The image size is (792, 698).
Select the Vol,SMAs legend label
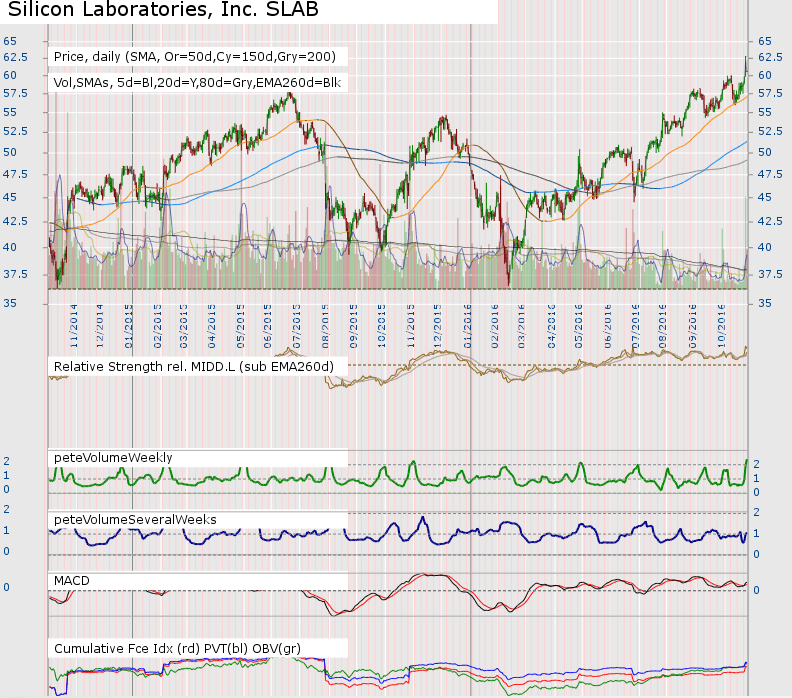(197, 83)
